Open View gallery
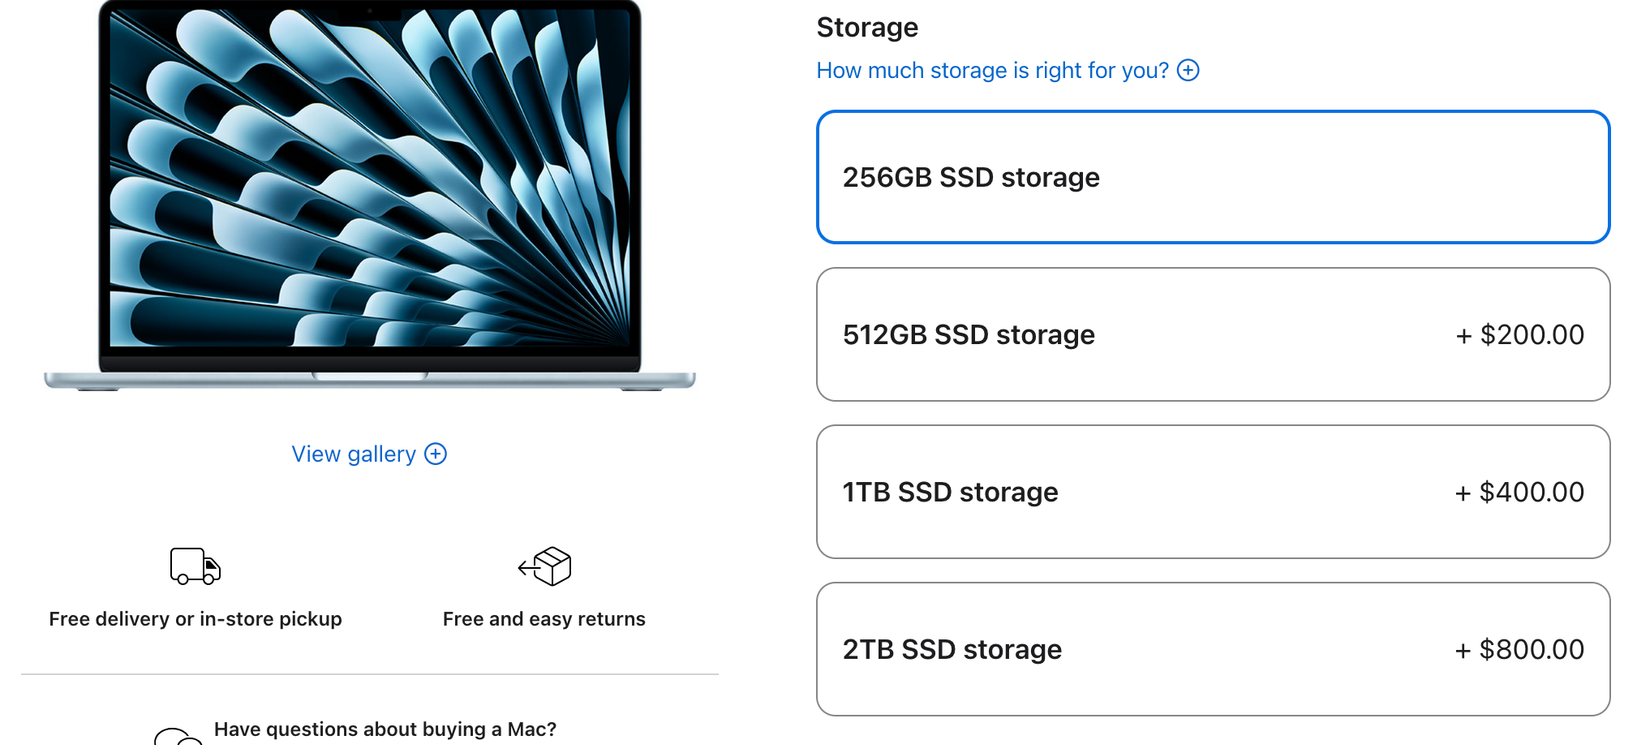This screenshot has width=1650, height=745. coord(353,454)
